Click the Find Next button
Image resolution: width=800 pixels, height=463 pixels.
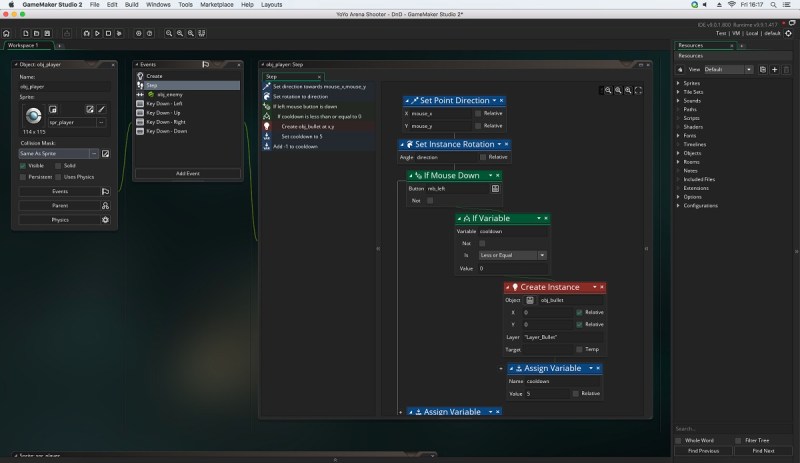point(762,451)
